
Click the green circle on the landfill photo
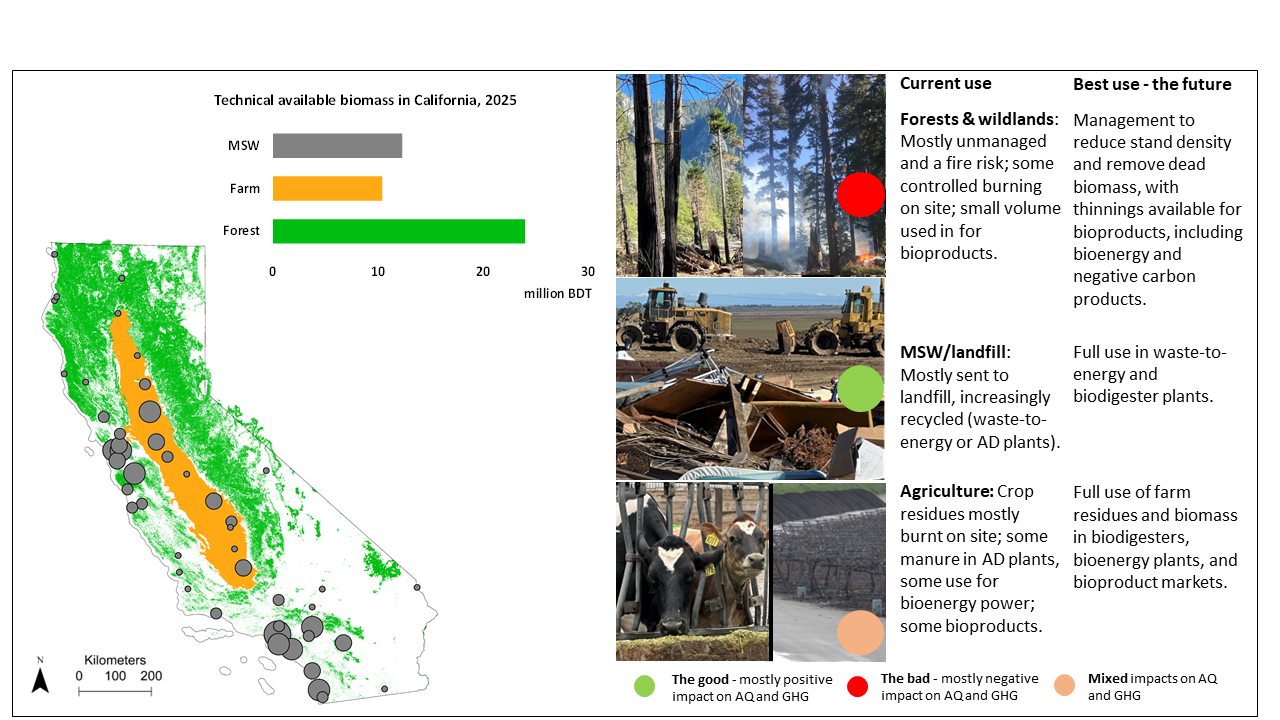[x=860, y=389]
